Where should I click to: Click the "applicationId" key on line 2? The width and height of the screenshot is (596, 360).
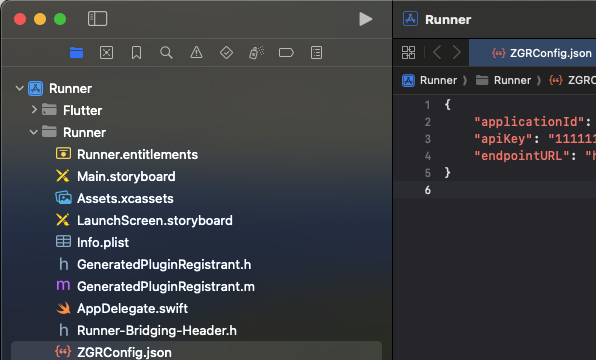529,122
